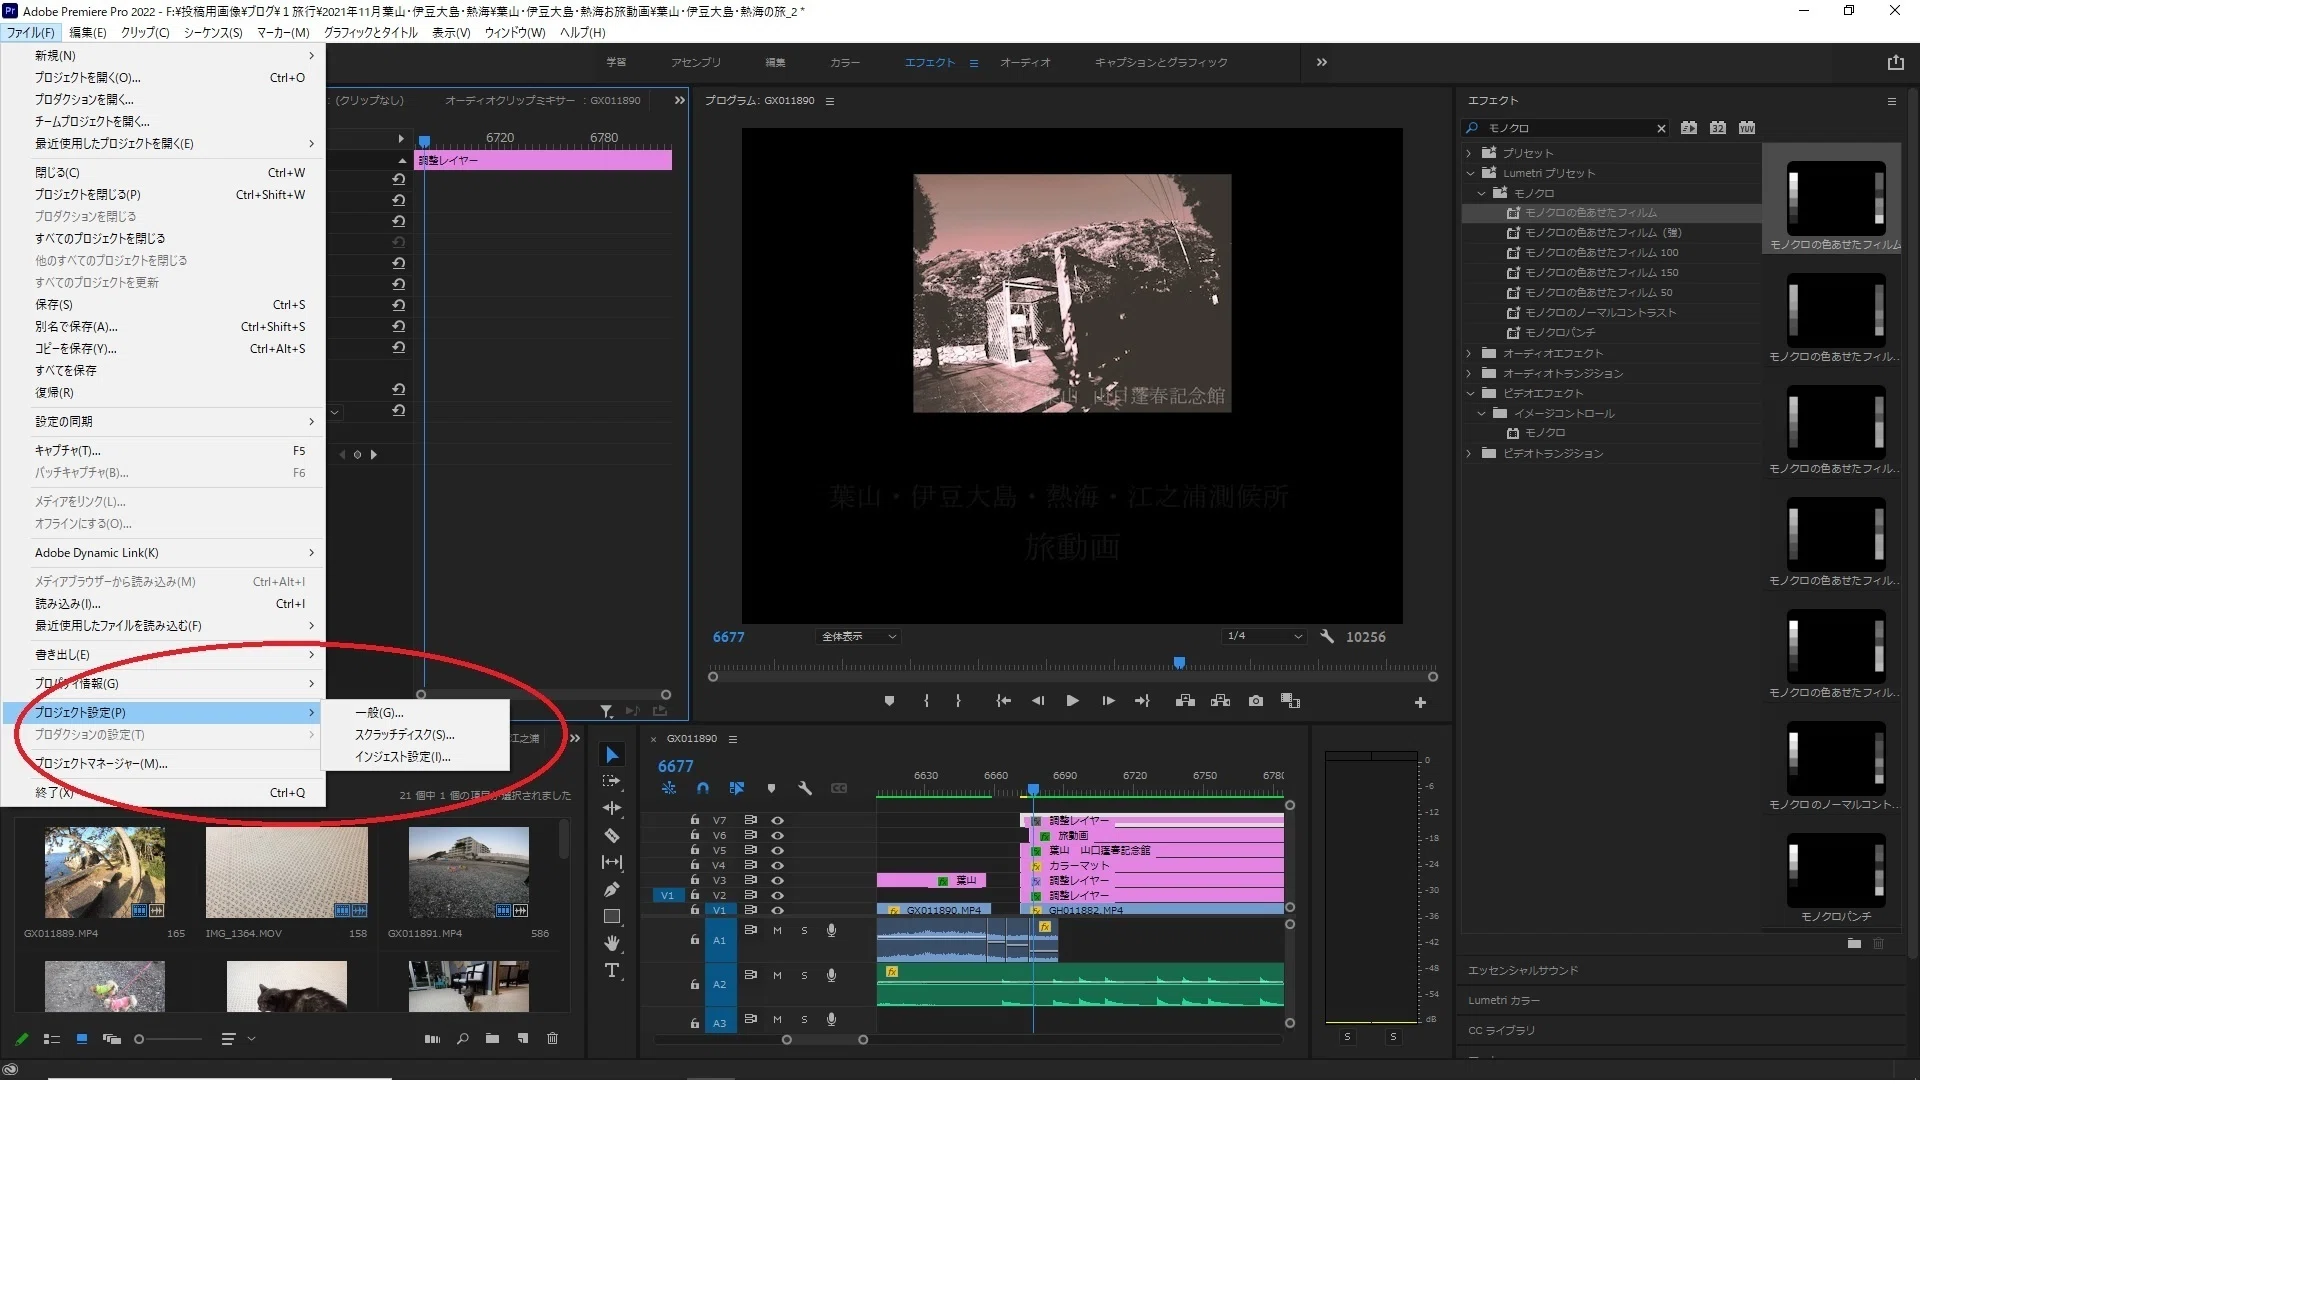Toggle sync lock on V4 track
Image resolution: width=2304 pixels, height=1296 pixels.
pyautogui.click(x=750, y=865)
